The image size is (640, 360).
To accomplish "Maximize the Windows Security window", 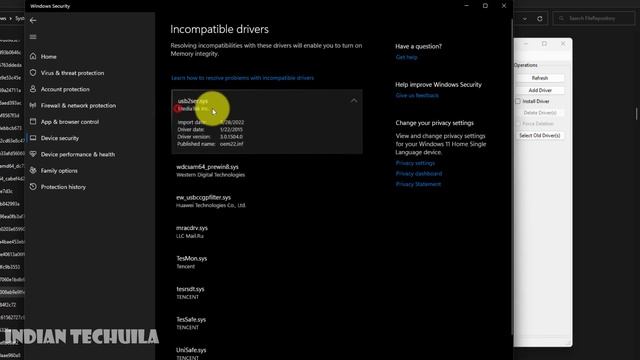I will point(485,6).
